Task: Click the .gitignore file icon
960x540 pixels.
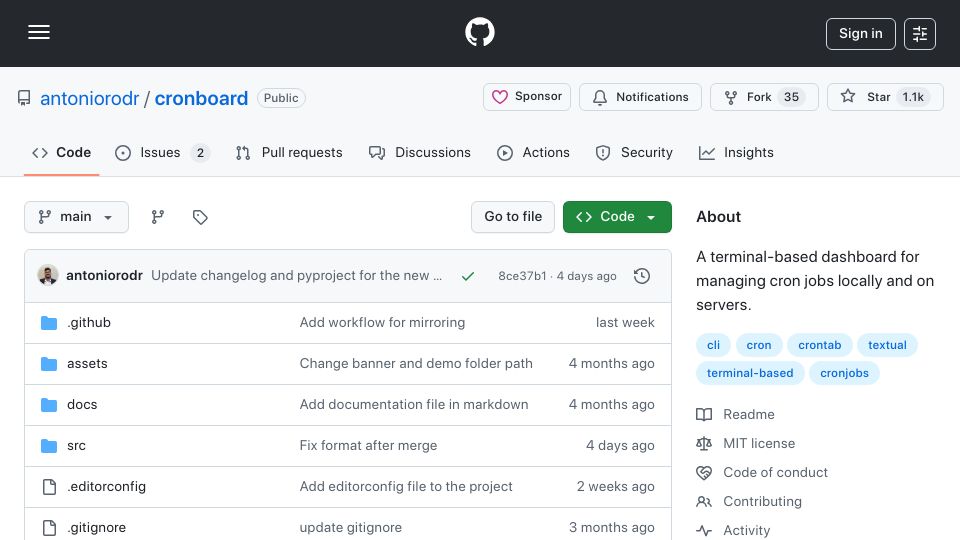Action: coord(49,528)
